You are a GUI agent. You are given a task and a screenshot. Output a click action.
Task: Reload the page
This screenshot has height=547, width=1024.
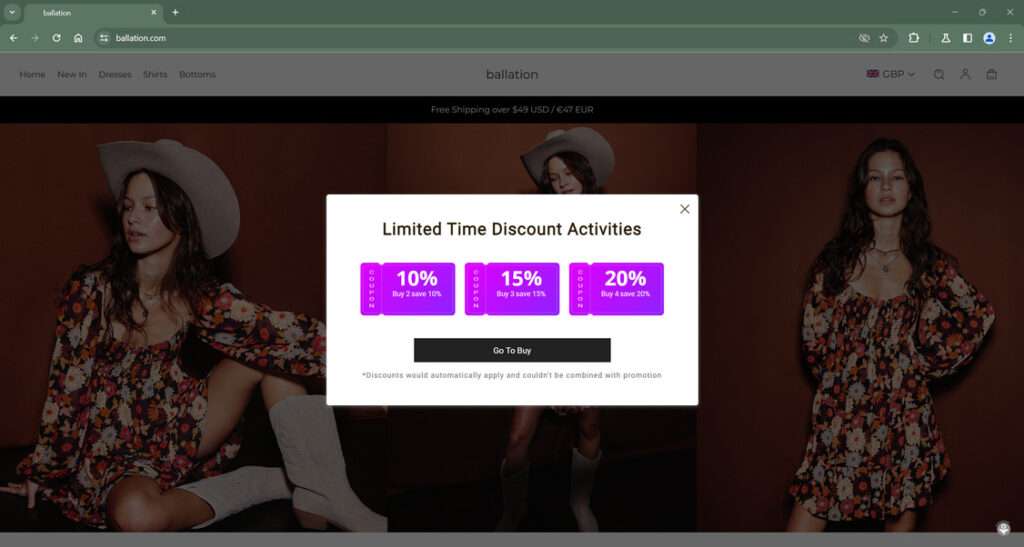tap(56, 38)
